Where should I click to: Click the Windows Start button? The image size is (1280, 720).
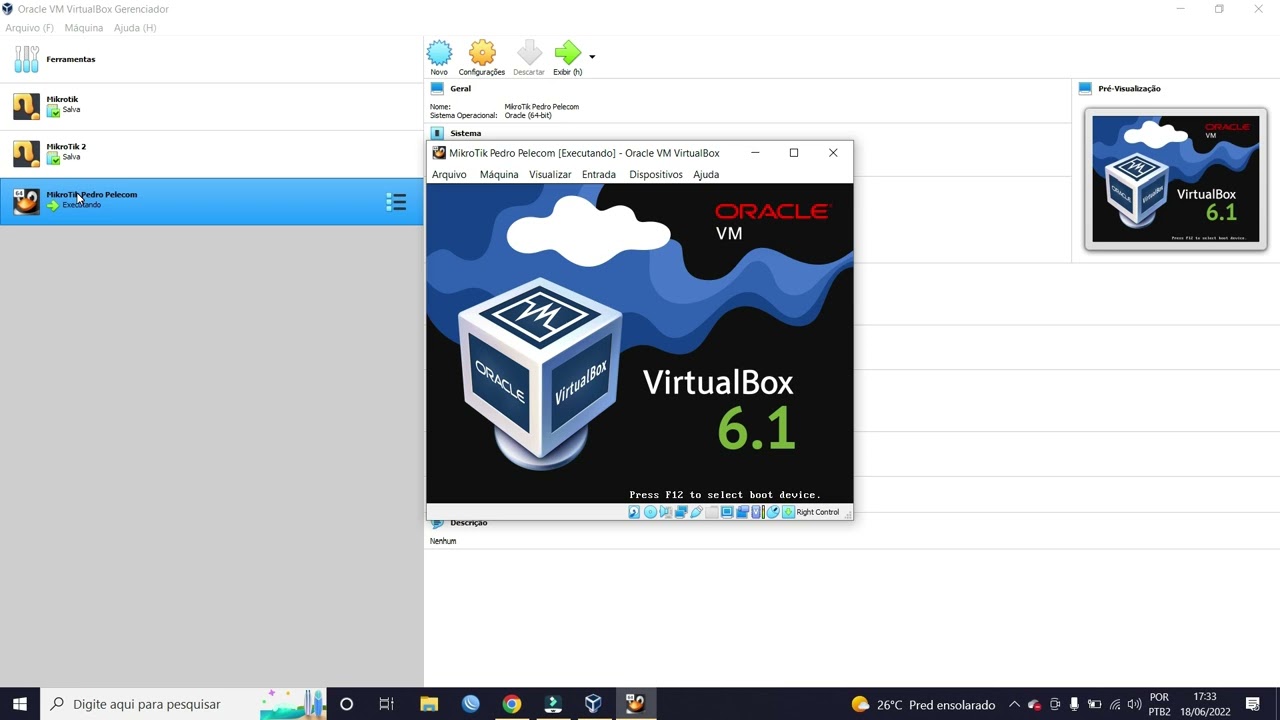pyautogui.click(x=19, y=704)
